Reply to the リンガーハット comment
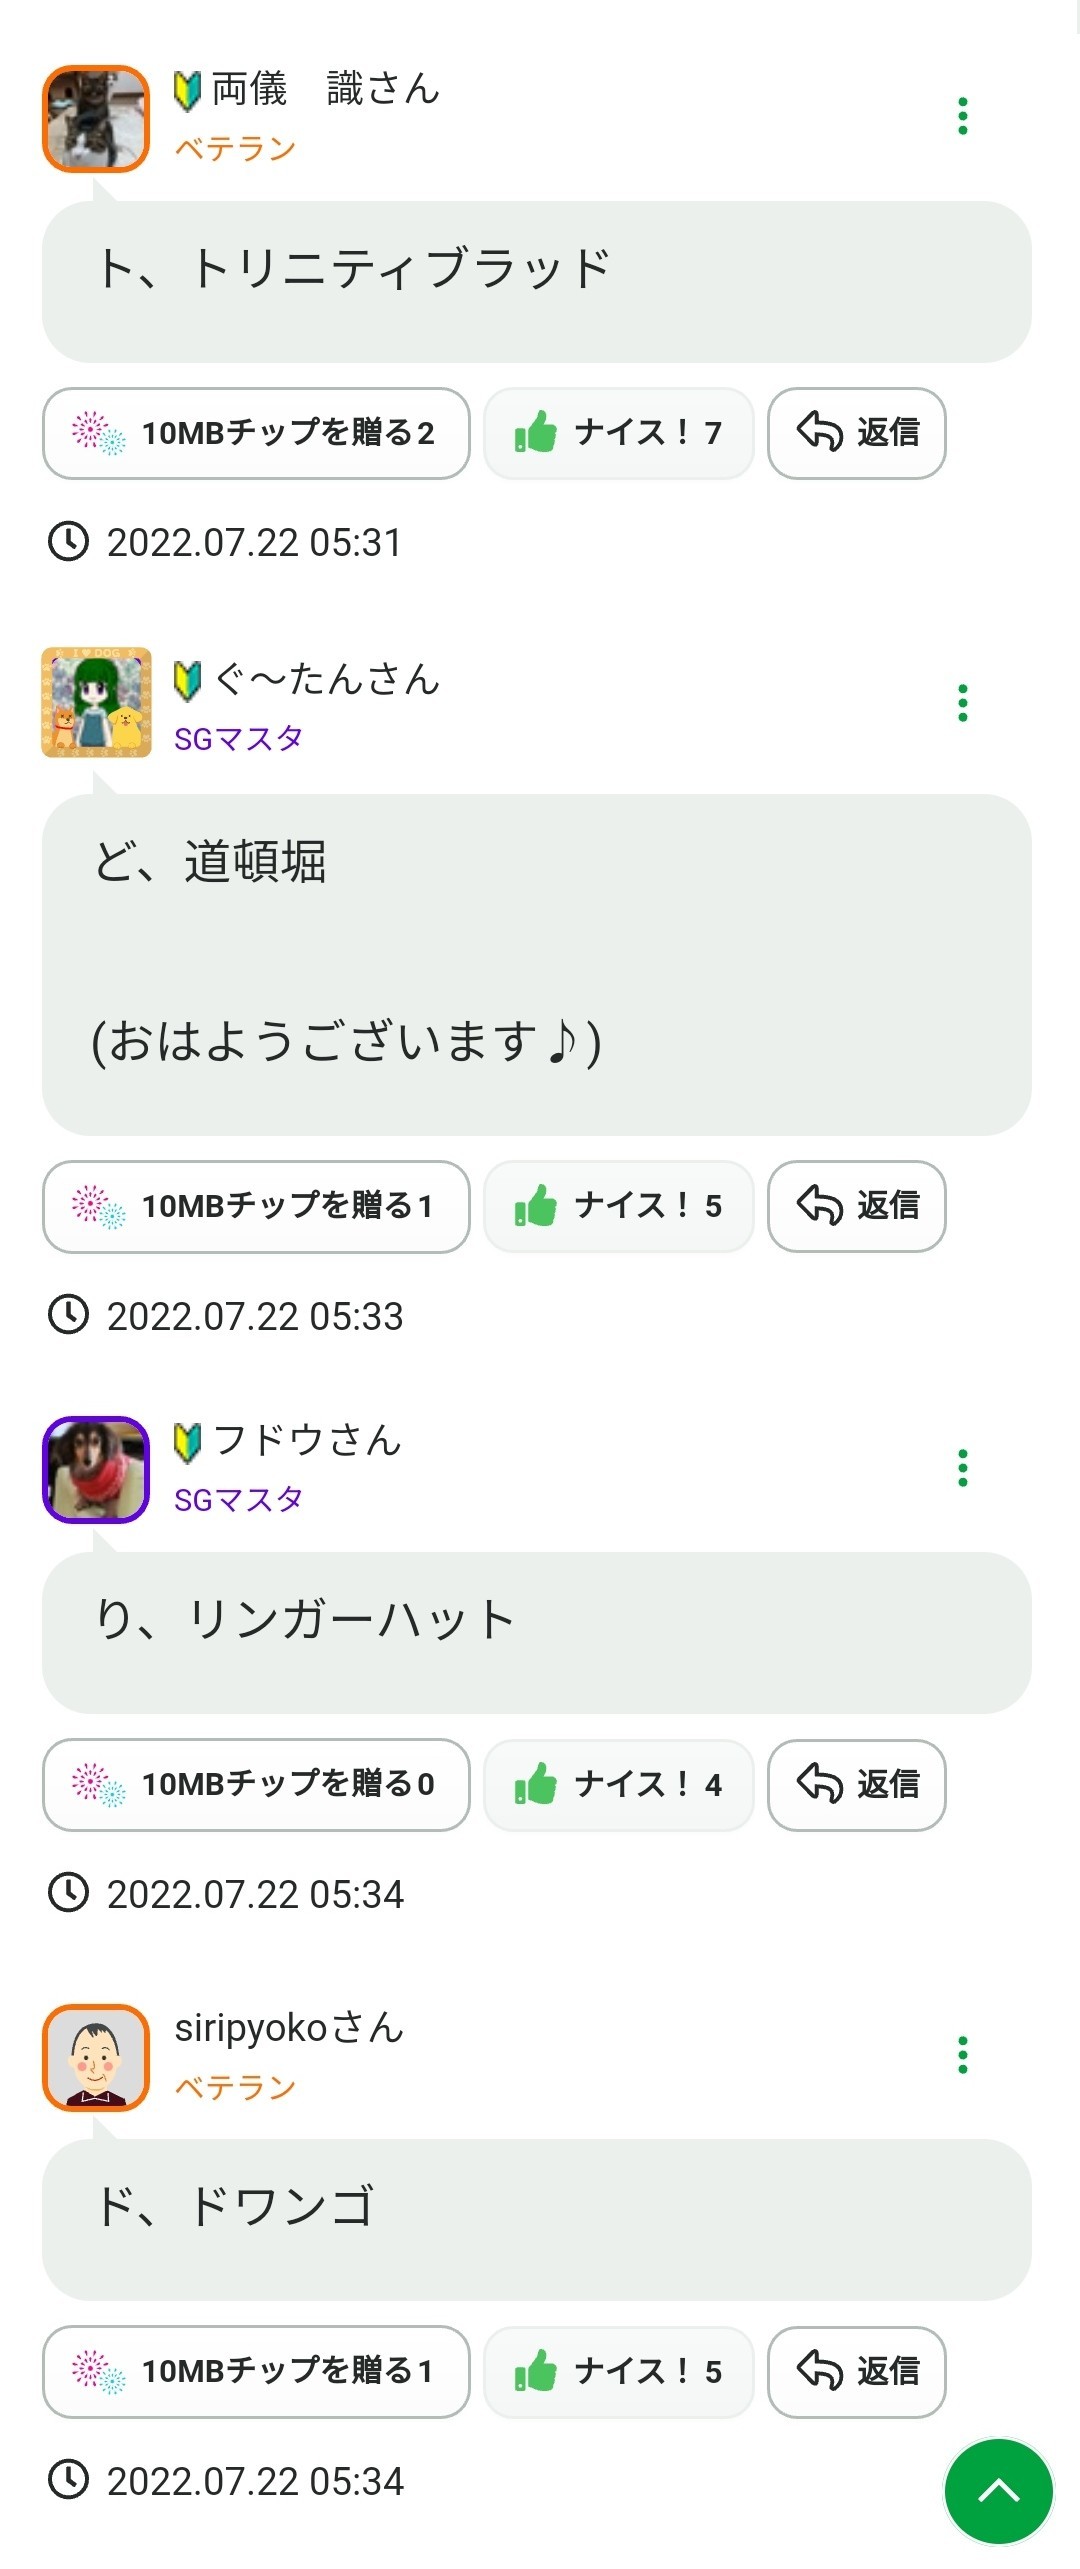1080x2569 pixels. pos(856,1785)
